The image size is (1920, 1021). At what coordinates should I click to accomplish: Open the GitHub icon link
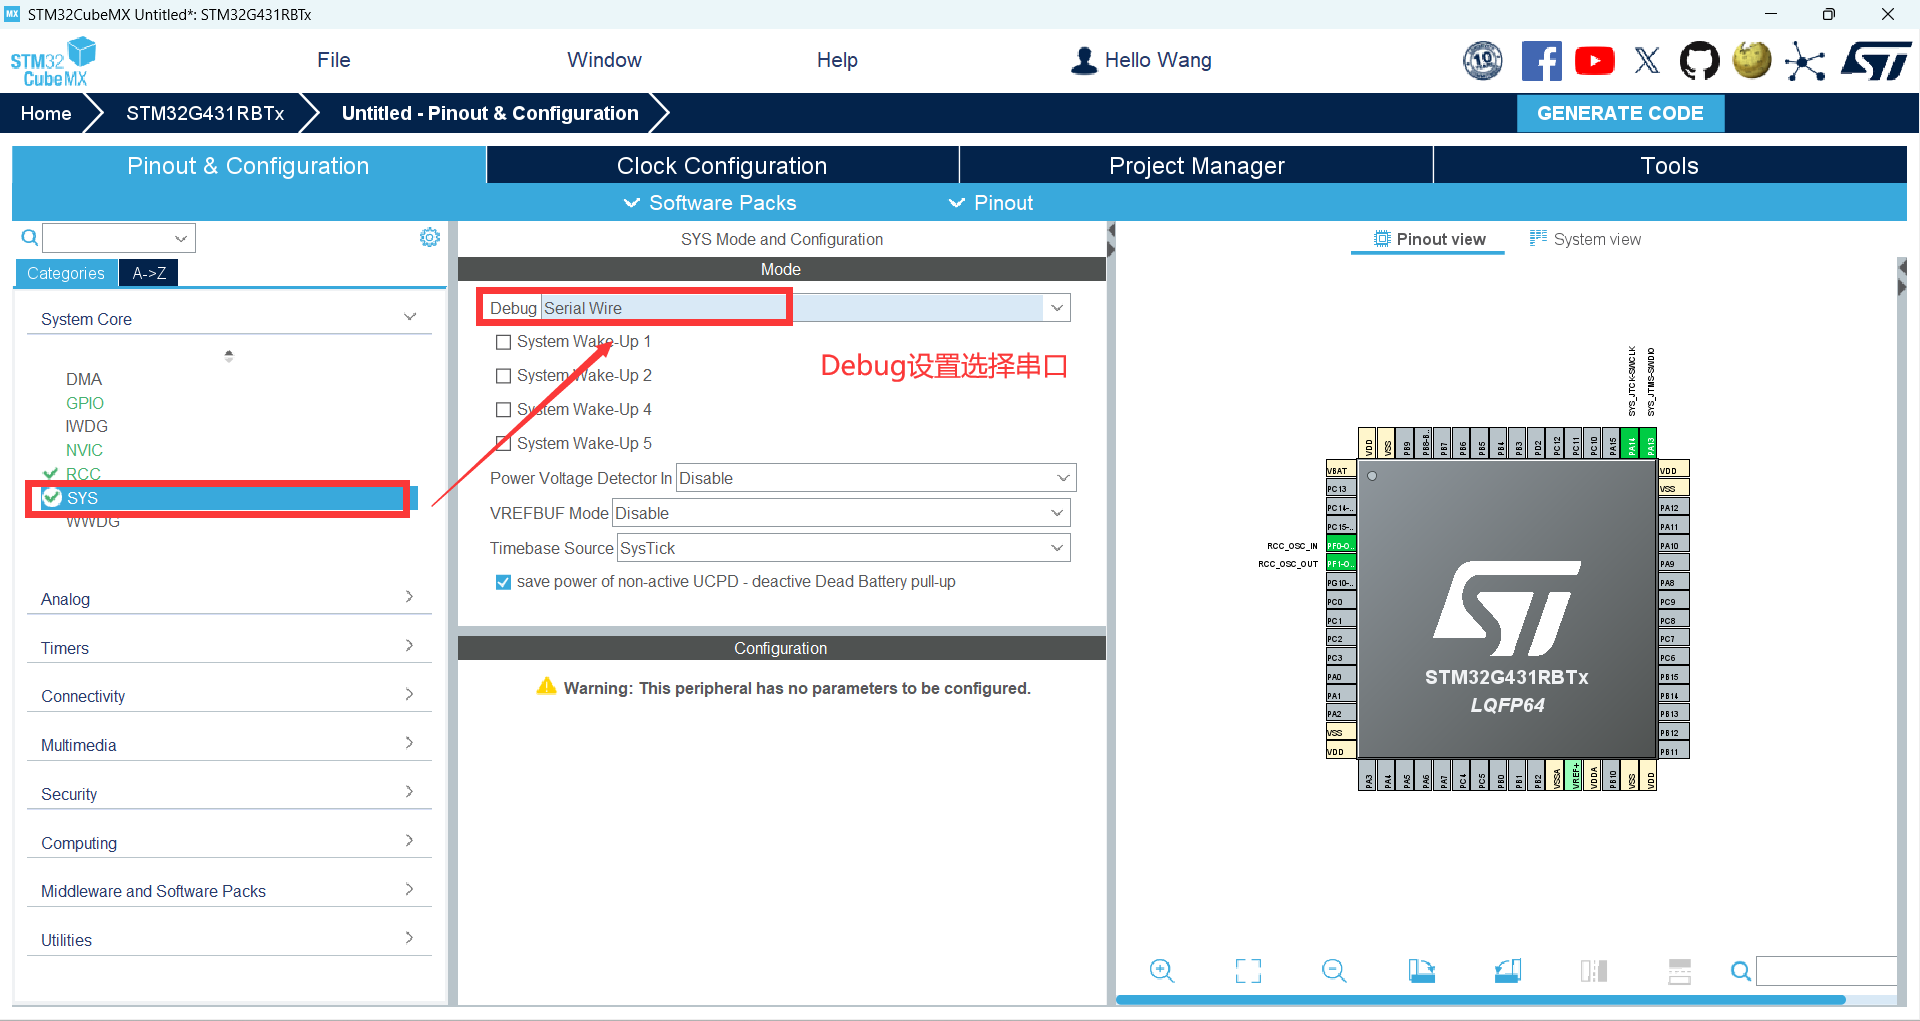coord(1699,61)
